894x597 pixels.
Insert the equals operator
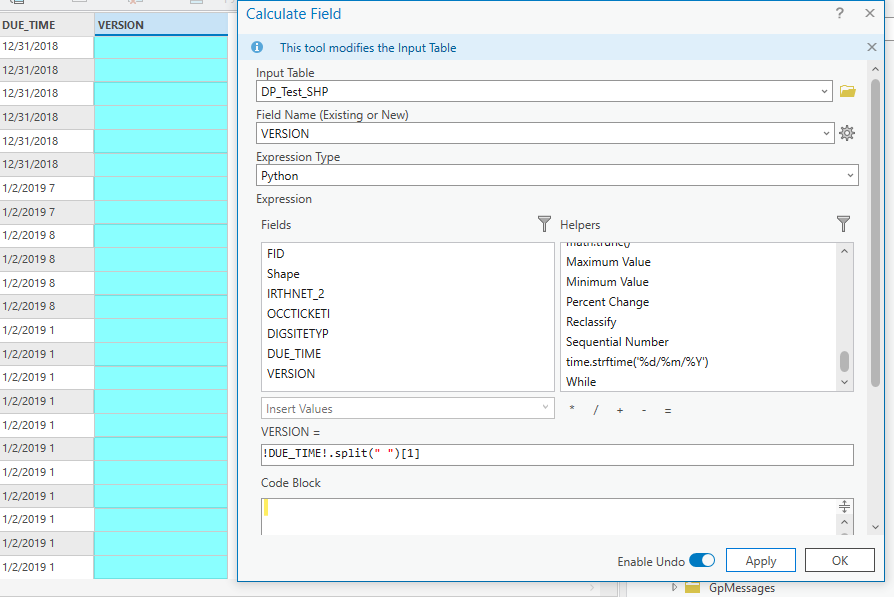[667, 409]
